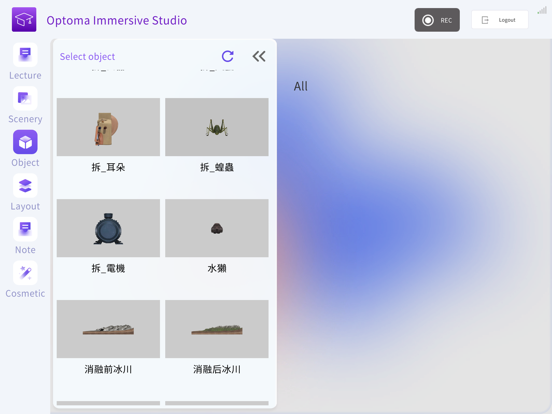This screenshot has width=552, height=414.
Task: Open the Lecture sidebar icon
Action: tap(25, 55)
